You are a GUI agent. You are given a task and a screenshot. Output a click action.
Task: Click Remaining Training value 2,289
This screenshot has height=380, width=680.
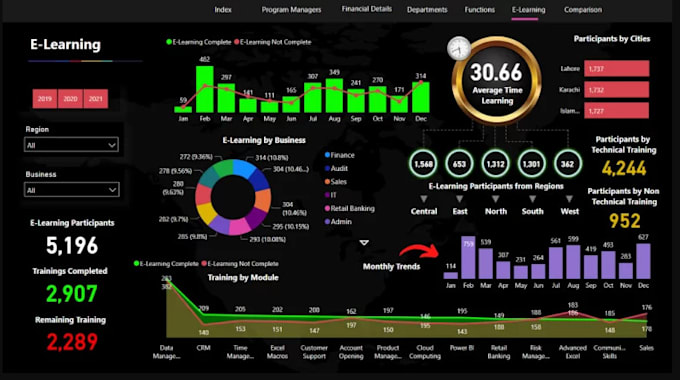coord(72,342)
